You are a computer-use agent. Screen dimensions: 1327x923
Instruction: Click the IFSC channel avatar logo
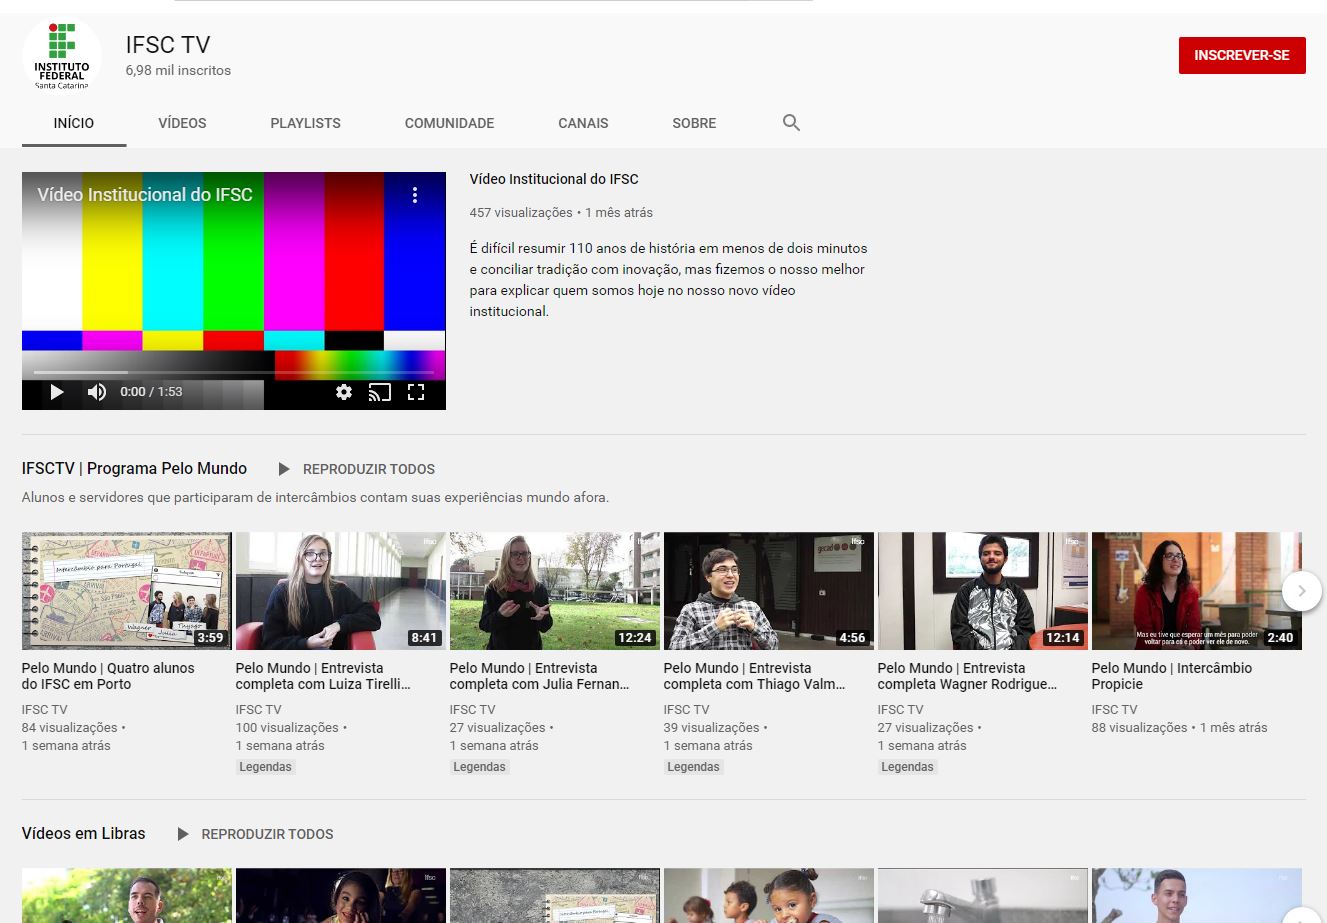point(62,57)
